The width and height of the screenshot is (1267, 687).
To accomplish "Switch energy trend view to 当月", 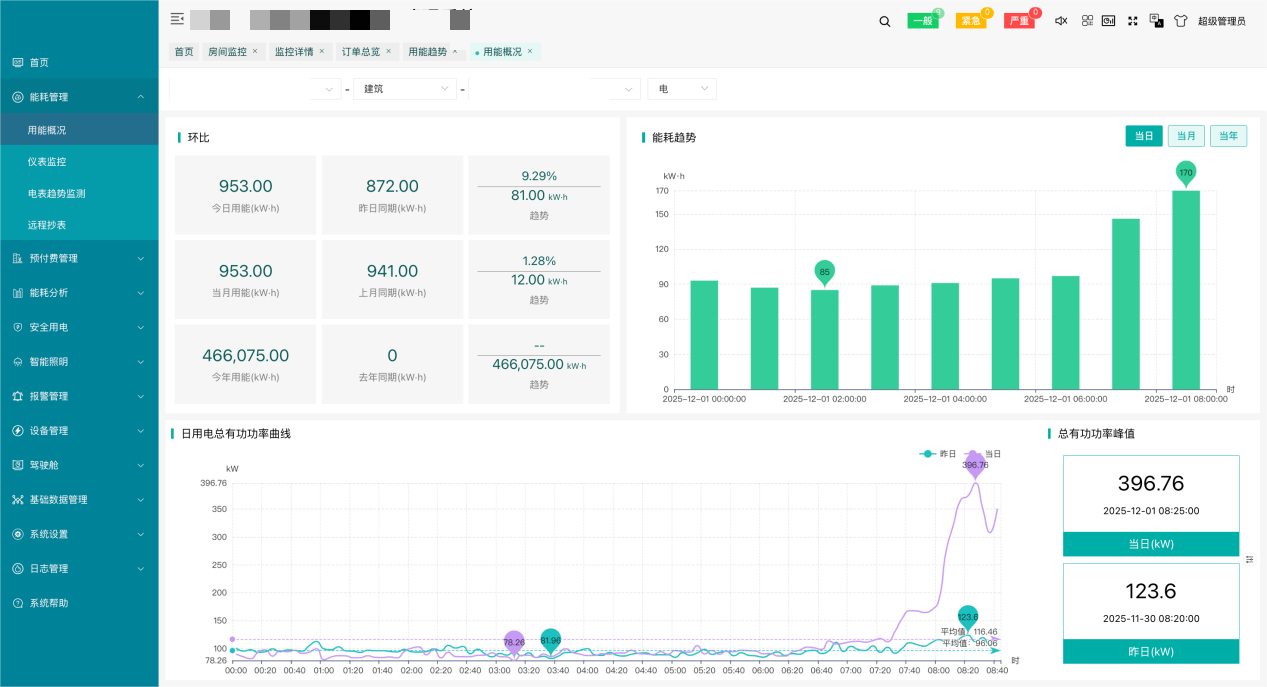I will click(1186, 135).
